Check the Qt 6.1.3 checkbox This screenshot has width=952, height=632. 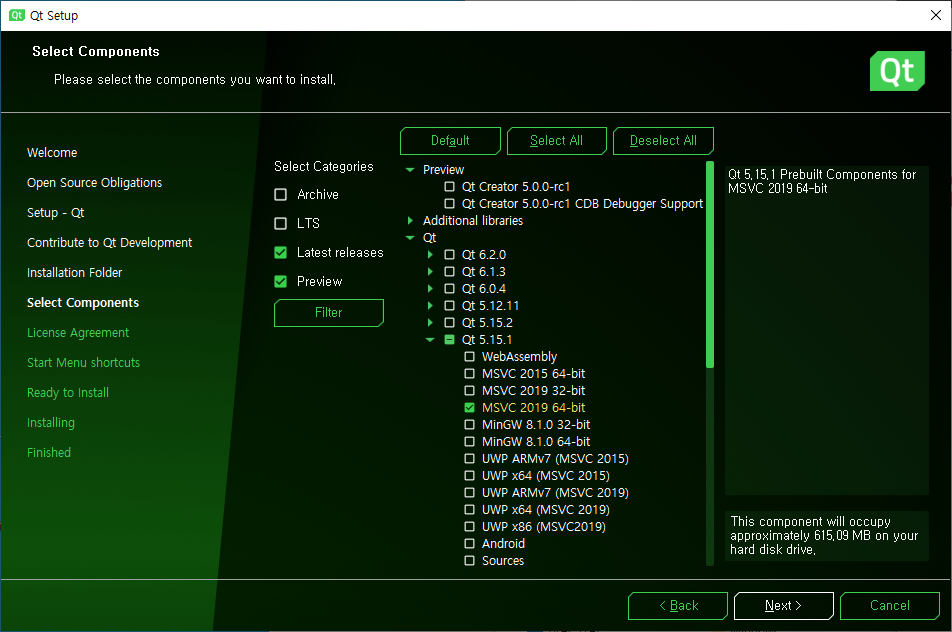449,271
